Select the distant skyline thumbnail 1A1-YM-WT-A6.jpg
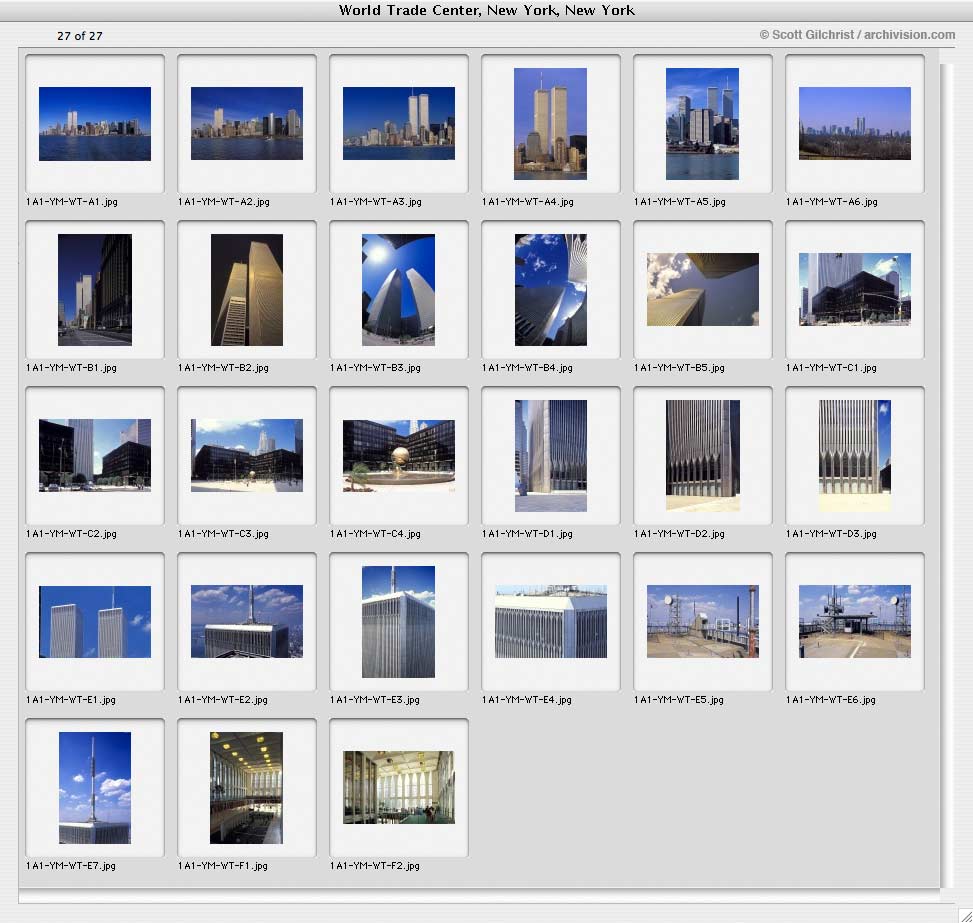Viewport: 973px width, 923px height. (855, 124)
